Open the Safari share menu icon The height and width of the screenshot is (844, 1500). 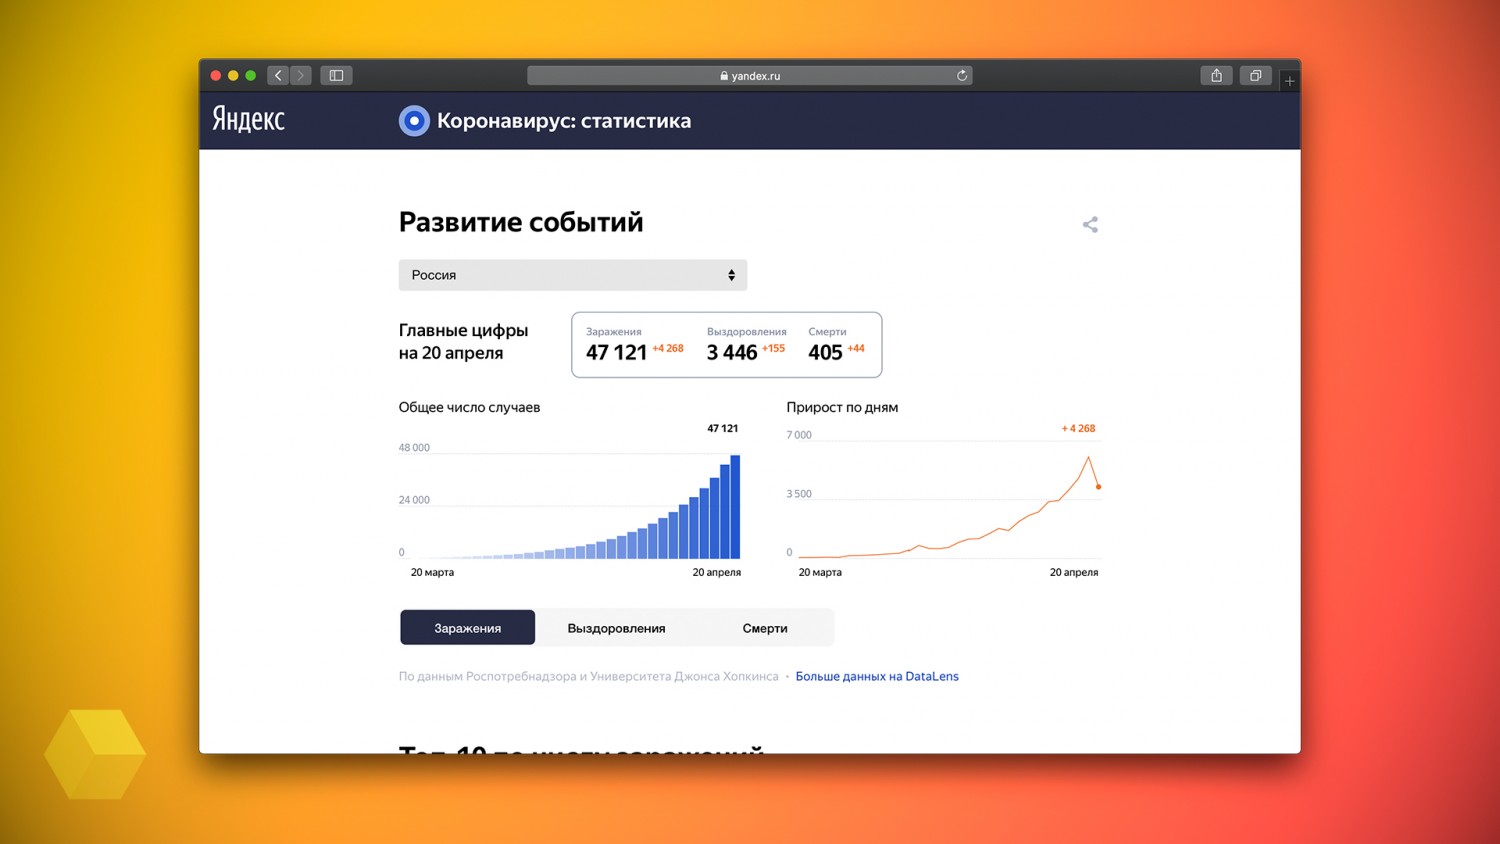coord(1216,75)
